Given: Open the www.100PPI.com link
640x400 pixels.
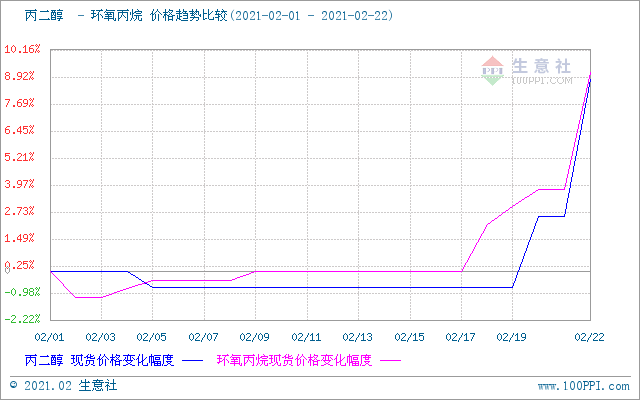Looking at the screenshot, I should coord(584,386).
